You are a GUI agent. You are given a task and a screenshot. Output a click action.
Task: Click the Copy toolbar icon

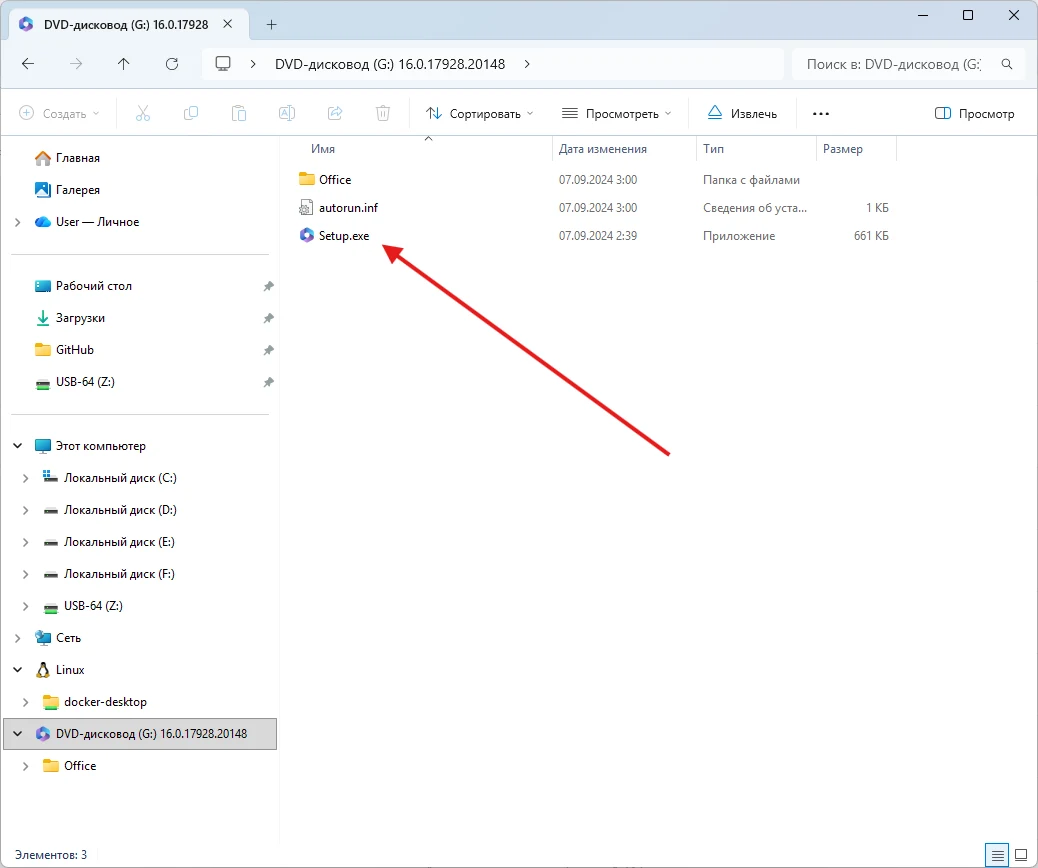click(191, 113)
